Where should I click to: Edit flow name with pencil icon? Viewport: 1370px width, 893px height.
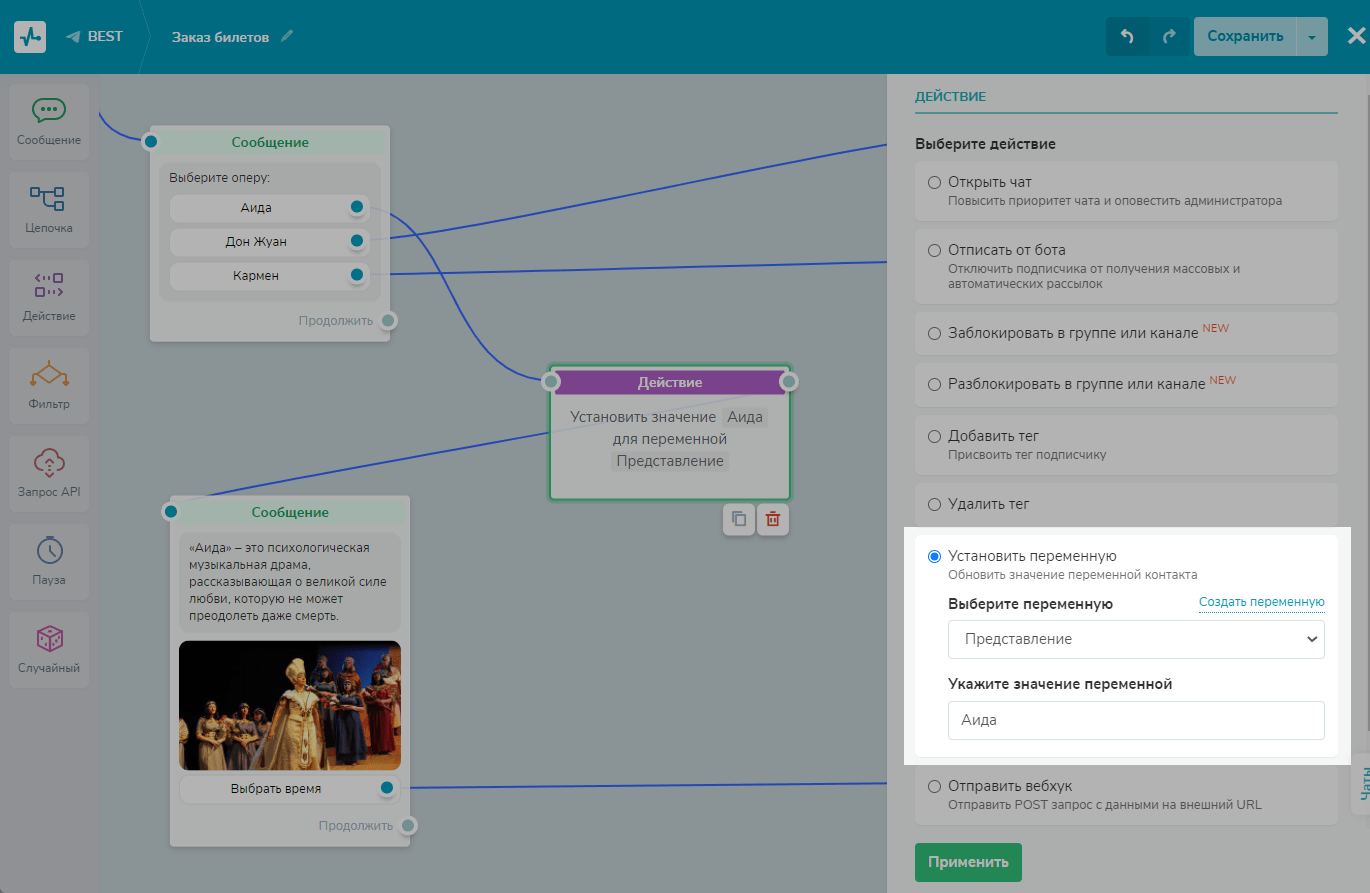click(x=288, y=37)
